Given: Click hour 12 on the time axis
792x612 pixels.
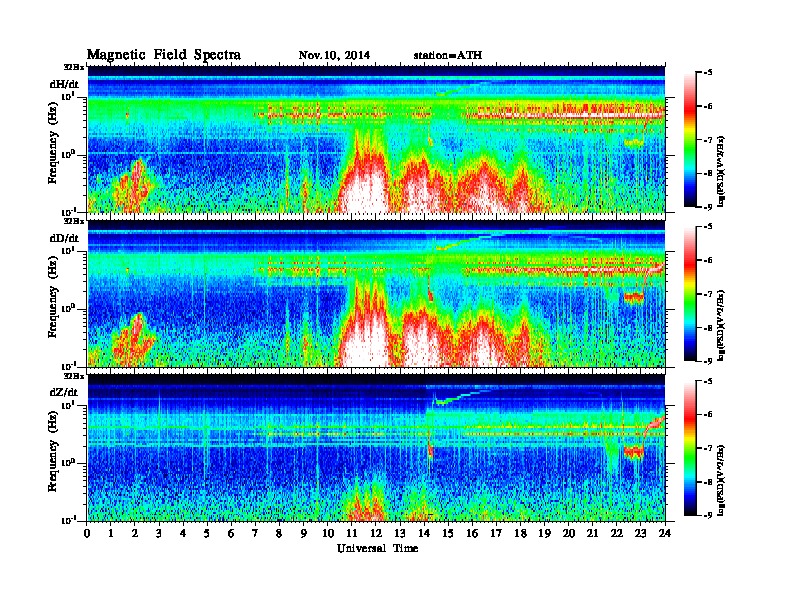Looking at the screenshot, I should click(376, 533).
